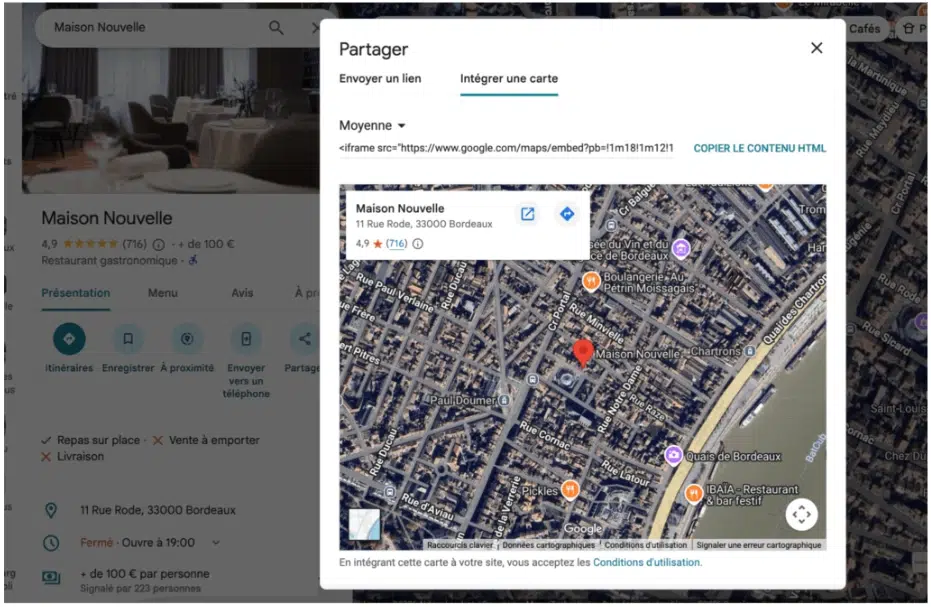Expand opening hours chevron
The width and height of the screenshot is (931, 607).
coord(216,543)
